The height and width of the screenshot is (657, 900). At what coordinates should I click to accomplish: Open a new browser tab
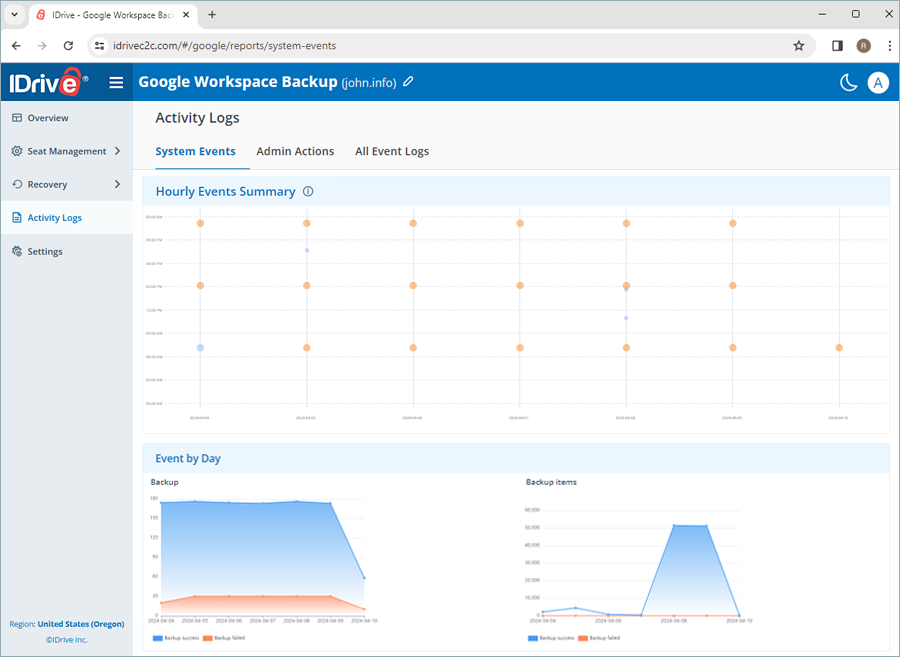212,15
